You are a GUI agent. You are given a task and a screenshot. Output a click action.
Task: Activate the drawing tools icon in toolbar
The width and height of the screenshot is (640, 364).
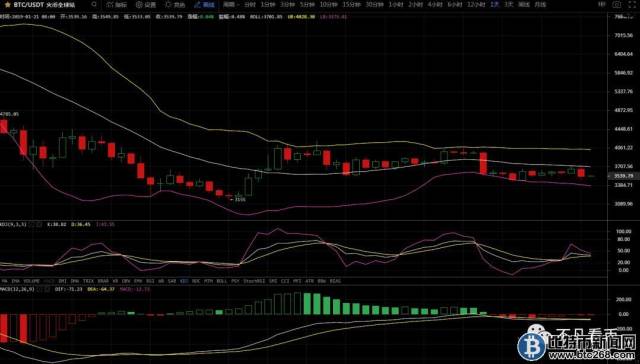175,5
